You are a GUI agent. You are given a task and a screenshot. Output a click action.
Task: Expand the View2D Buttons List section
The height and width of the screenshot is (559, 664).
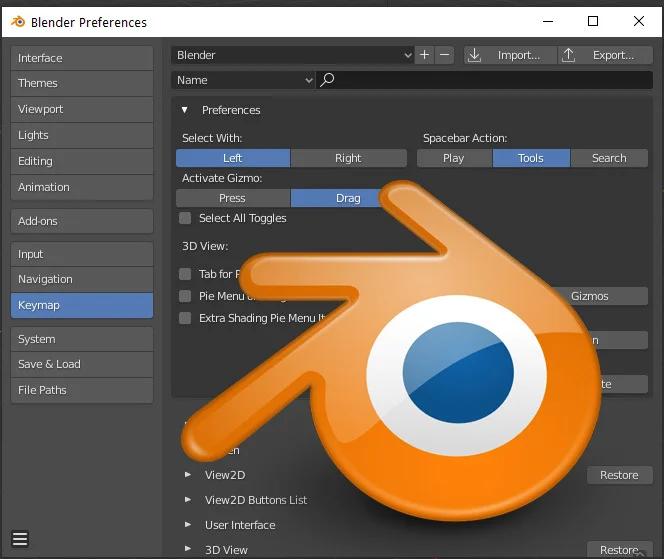coord(187,500)
